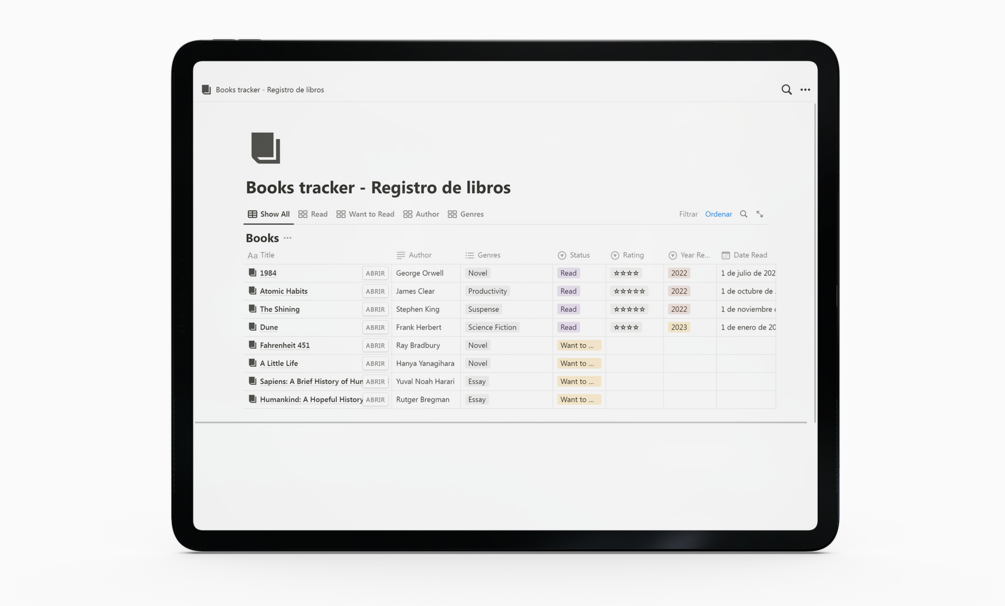Click the Ordenar button
Screen dimensions: 1005x606
[x=718, y=214]
